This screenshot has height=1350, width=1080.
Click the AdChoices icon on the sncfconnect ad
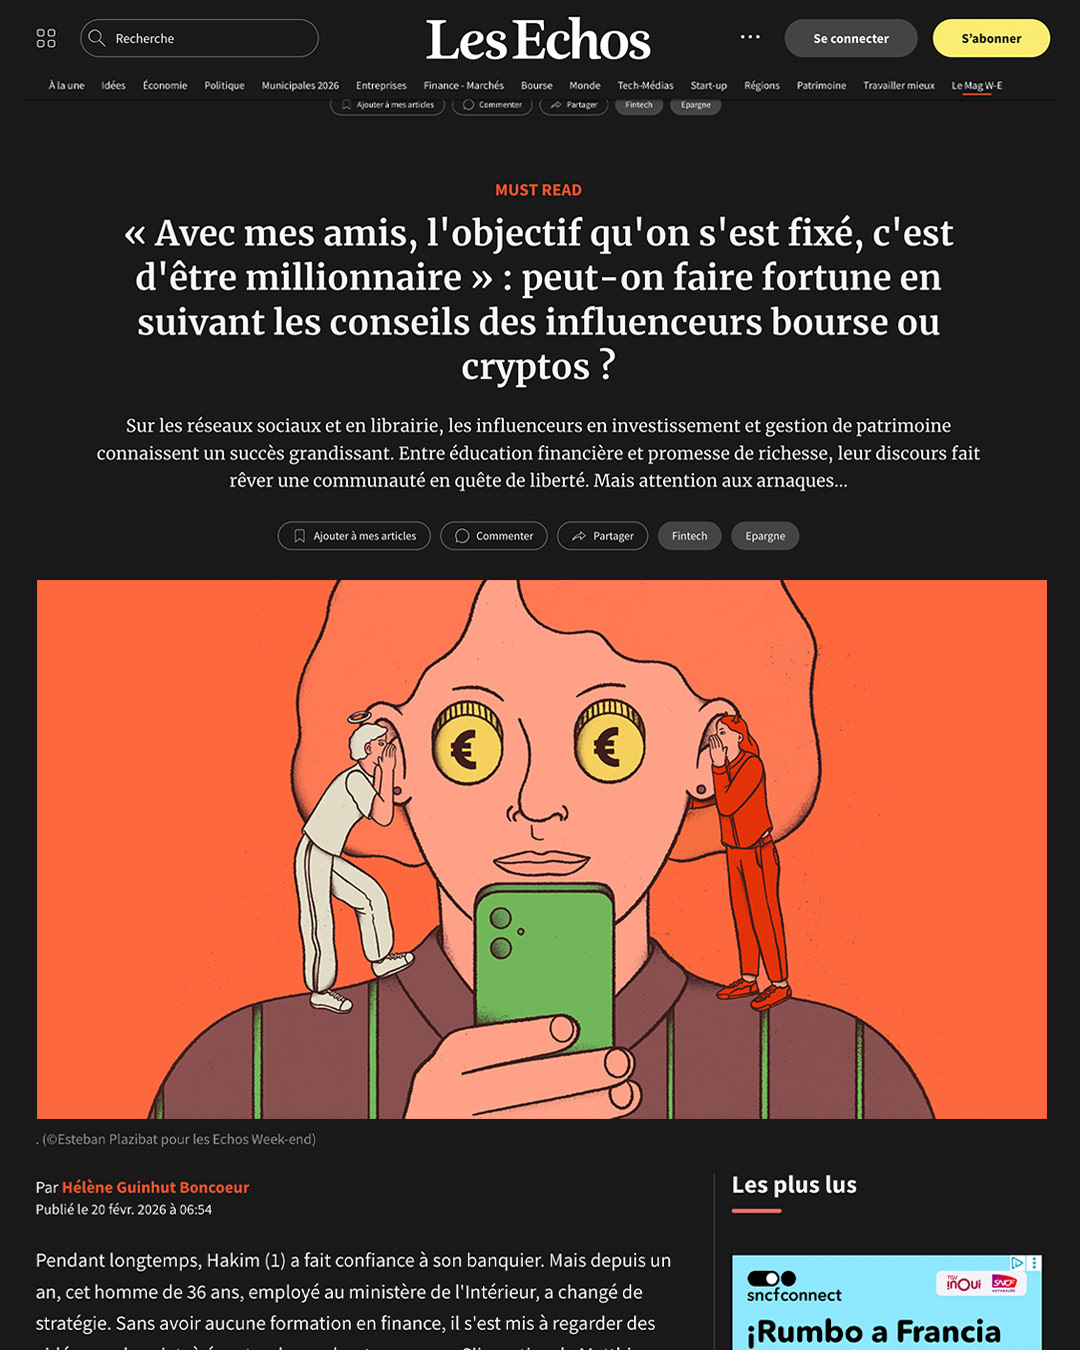point(1017,1263)
